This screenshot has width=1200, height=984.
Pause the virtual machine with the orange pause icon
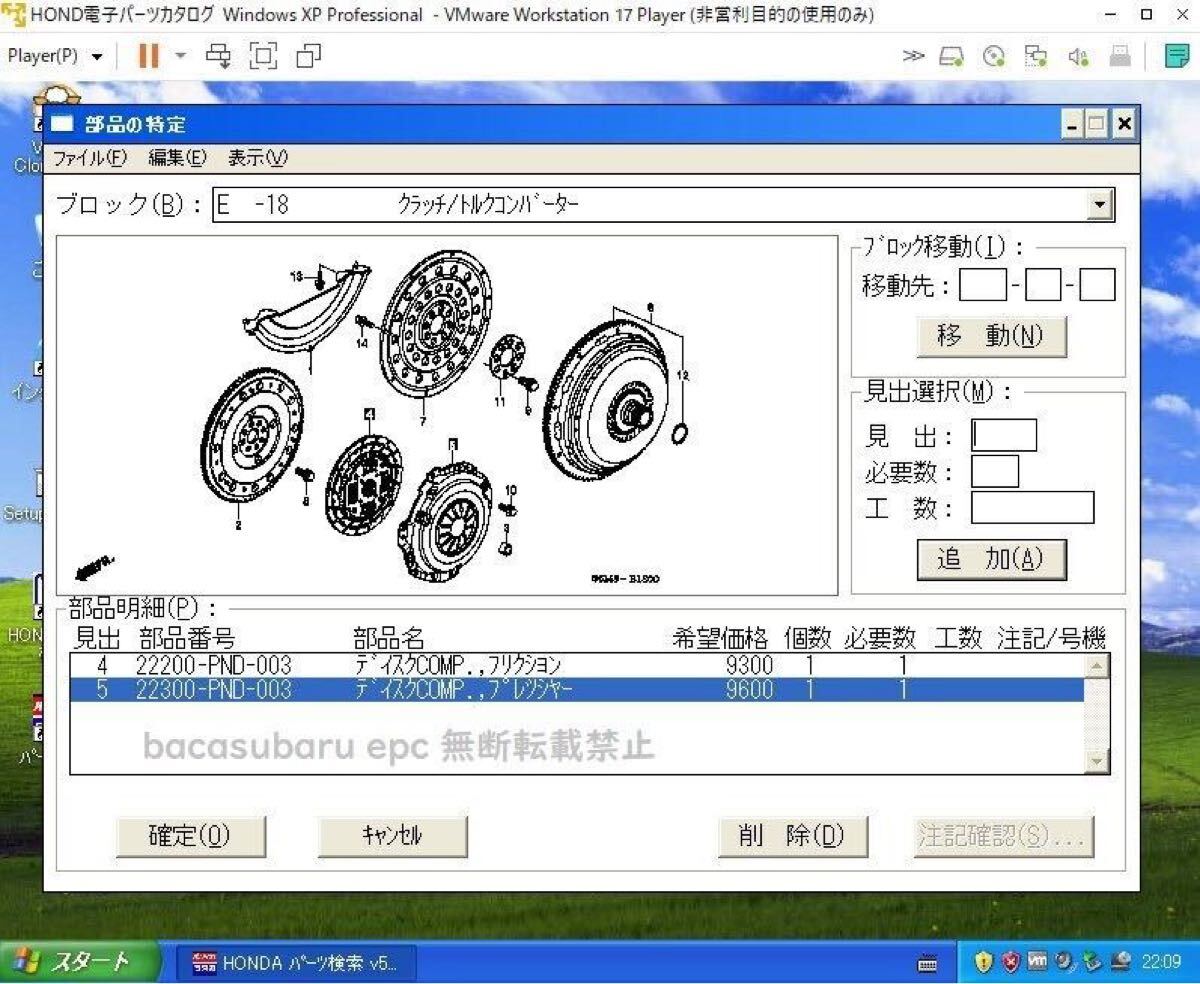click(148, 56)
